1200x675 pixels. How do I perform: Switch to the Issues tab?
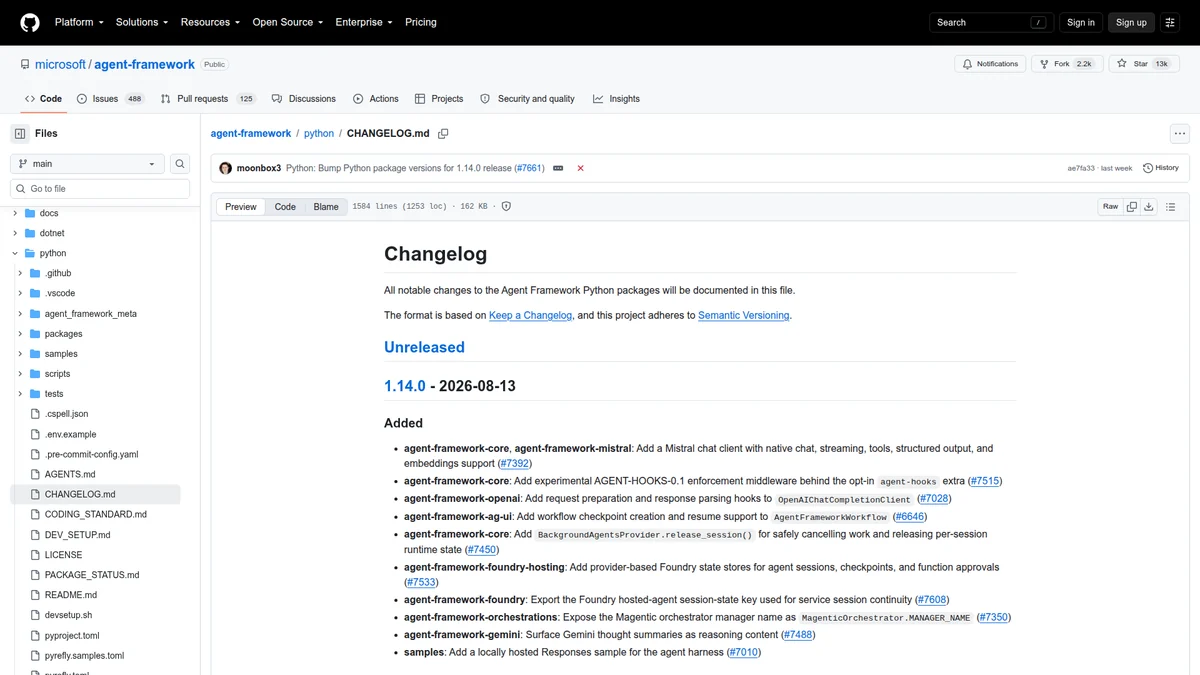click(x=110, y=99)
